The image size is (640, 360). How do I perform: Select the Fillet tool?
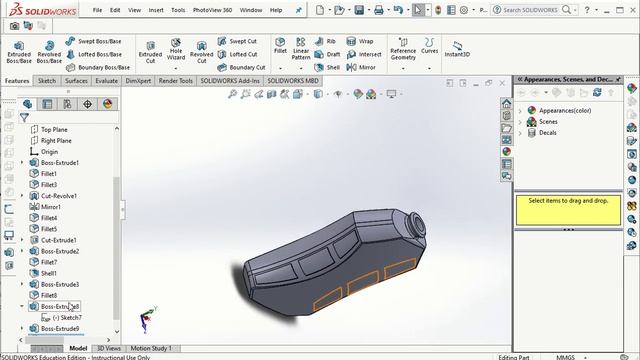pos(280,45)
